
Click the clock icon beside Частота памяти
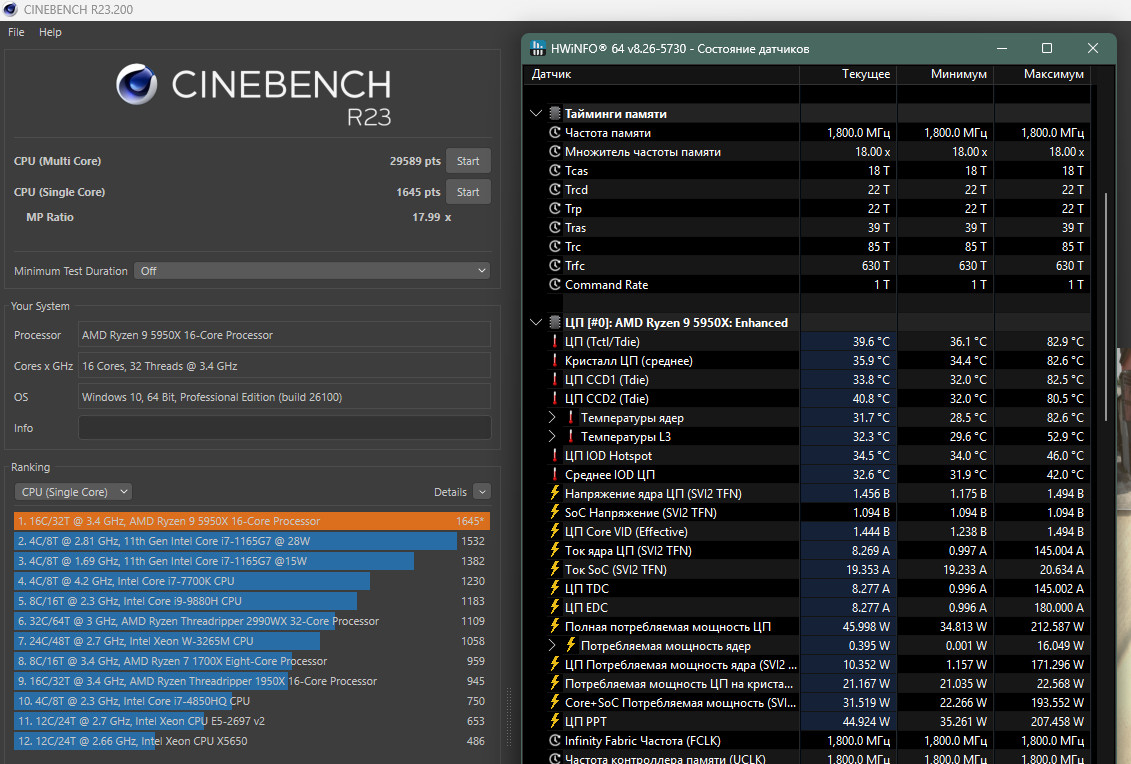pos(555,133)
